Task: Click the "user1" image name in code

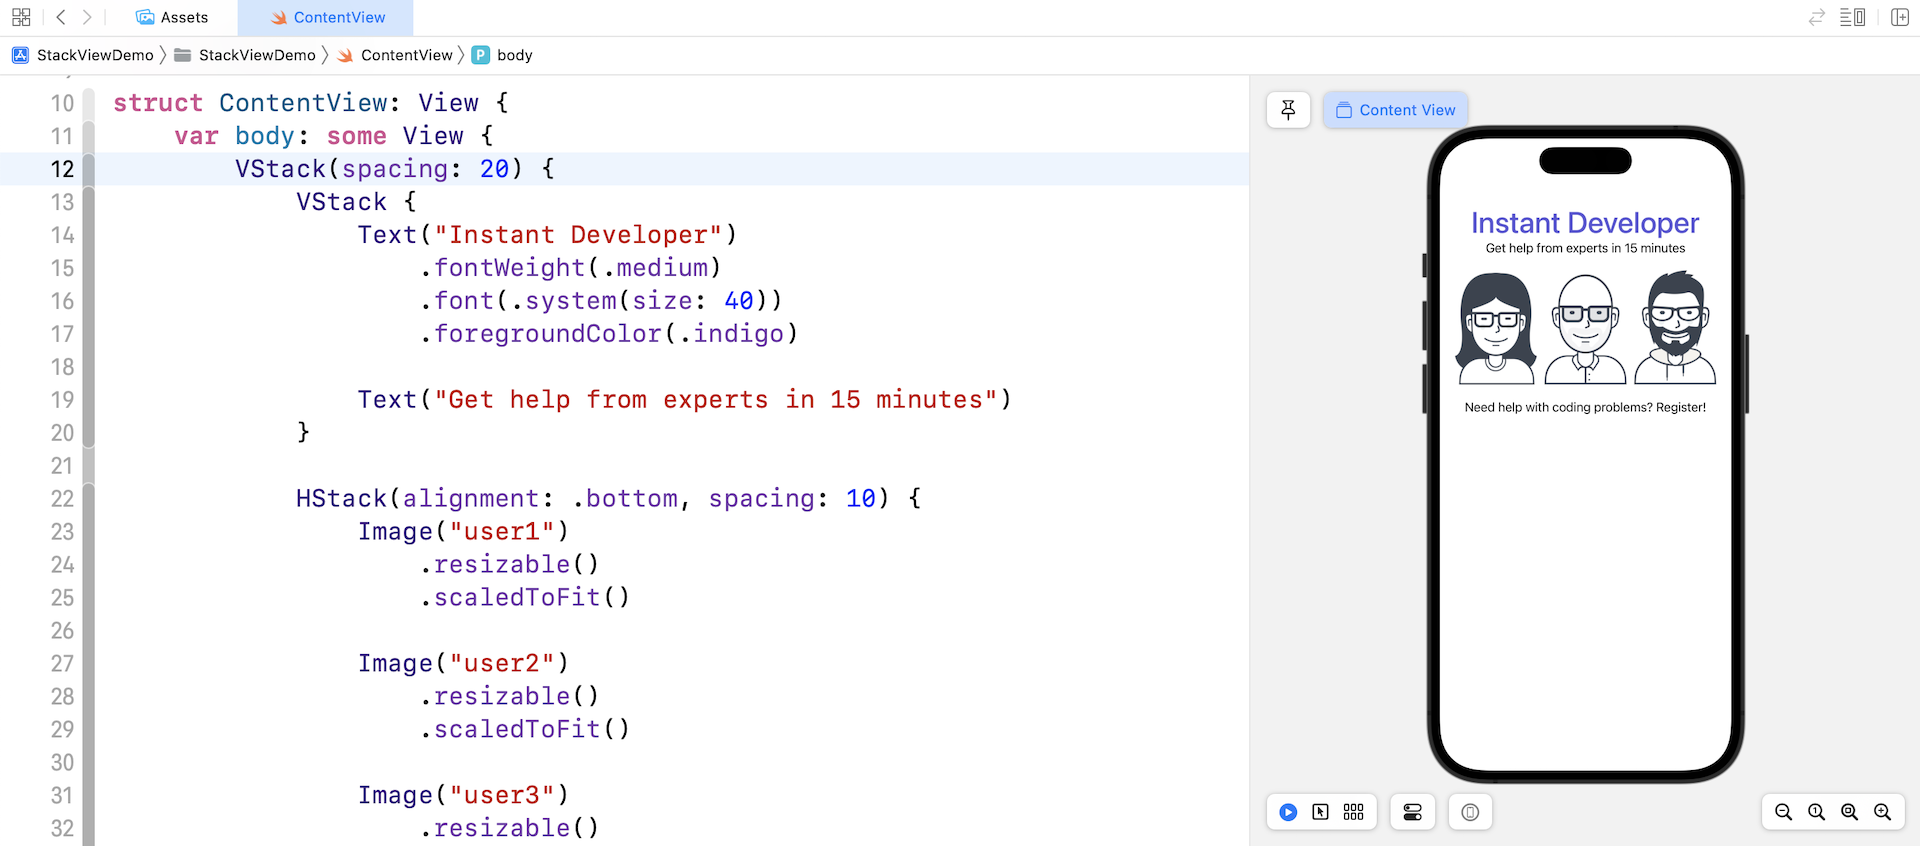Action: 502,532
